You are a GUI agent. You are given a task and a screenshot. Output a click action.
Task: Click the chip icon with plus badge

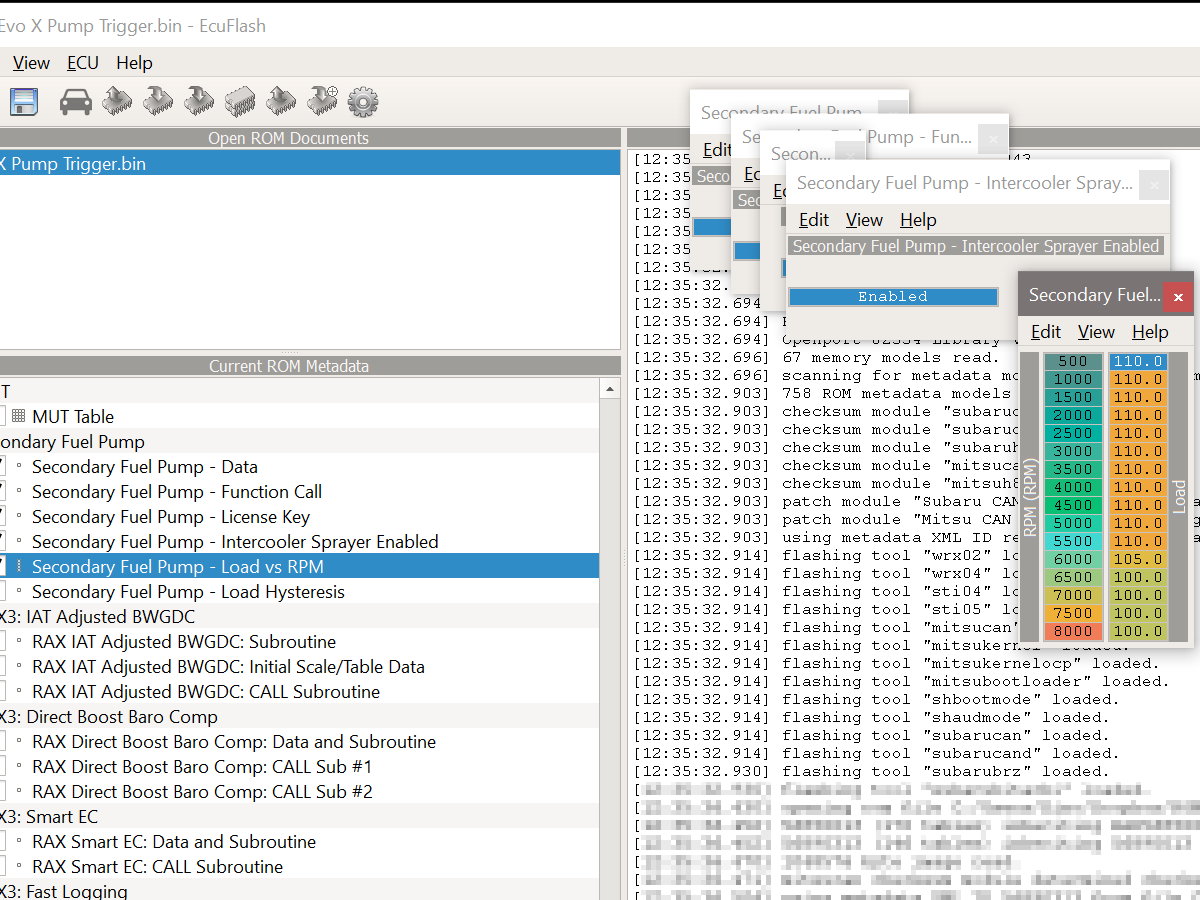pos(322,100)
